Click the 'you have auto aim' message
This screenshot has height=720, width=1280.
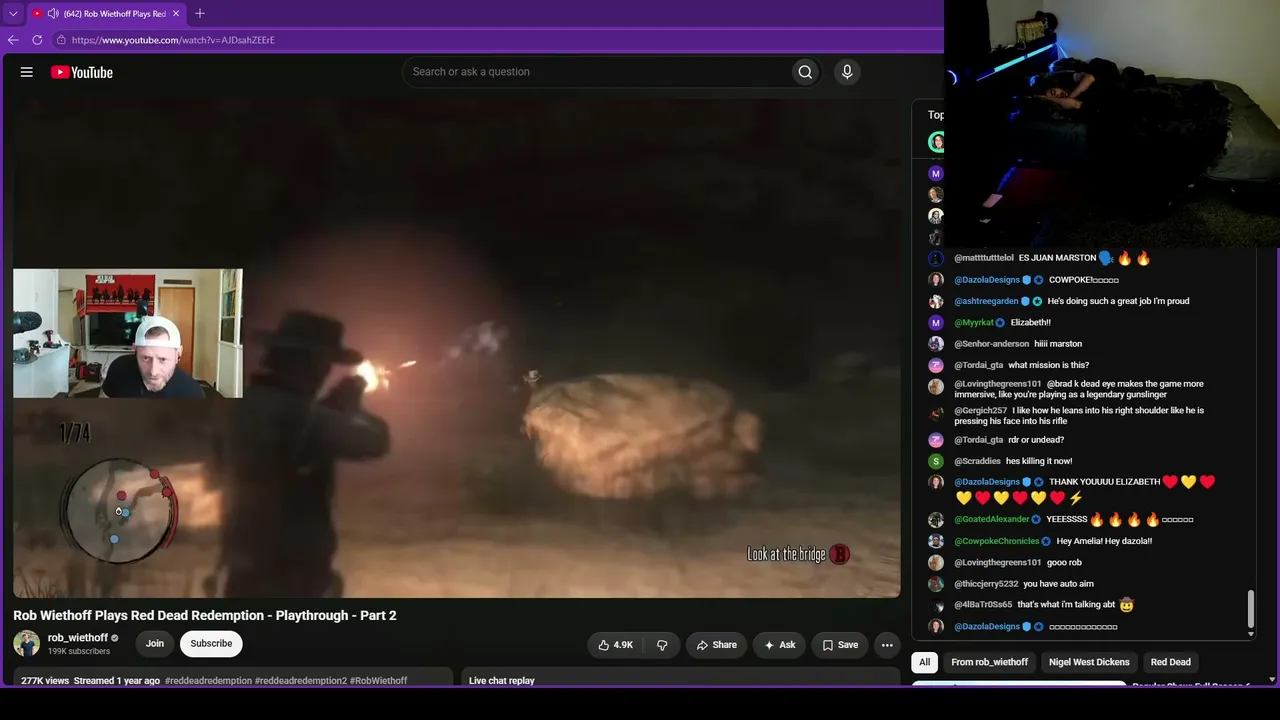click(x=1058, y=584)
